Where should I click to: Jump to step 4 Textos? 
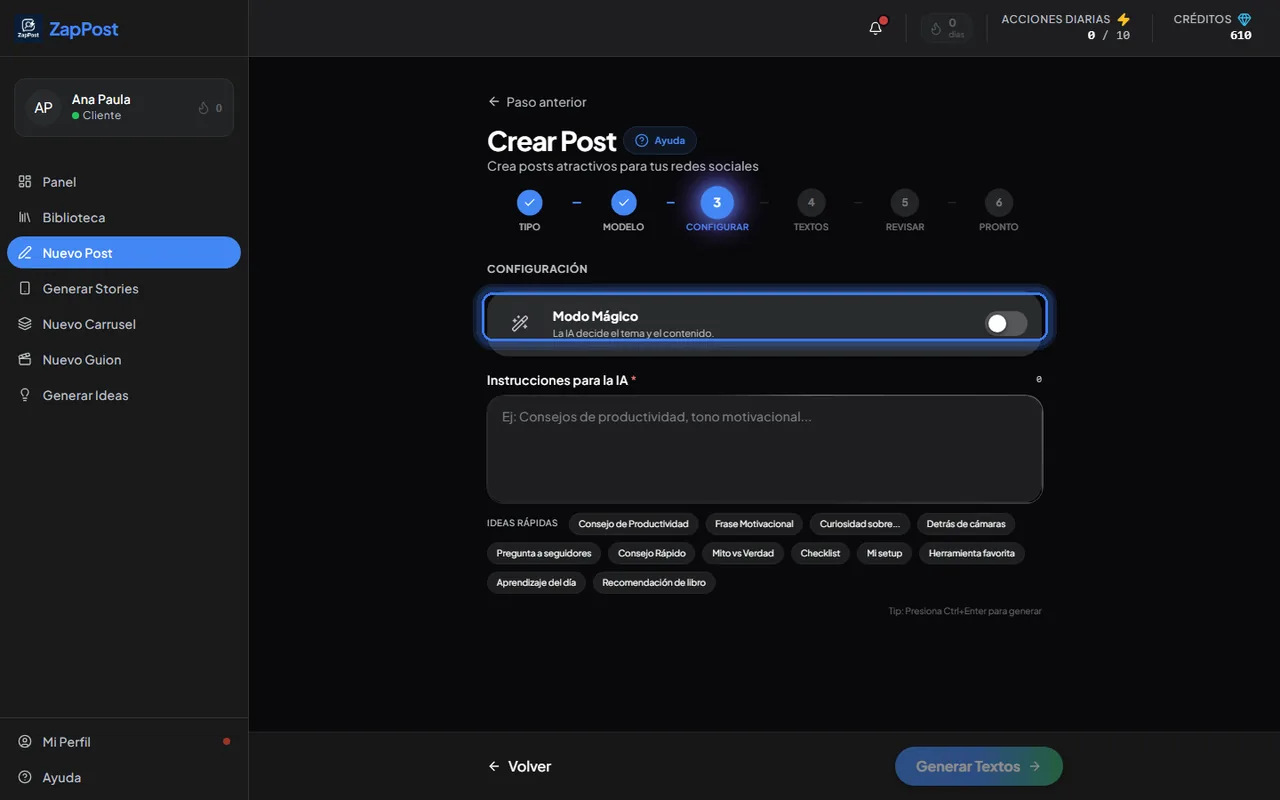pyautogui.click(x=811, y=202)
